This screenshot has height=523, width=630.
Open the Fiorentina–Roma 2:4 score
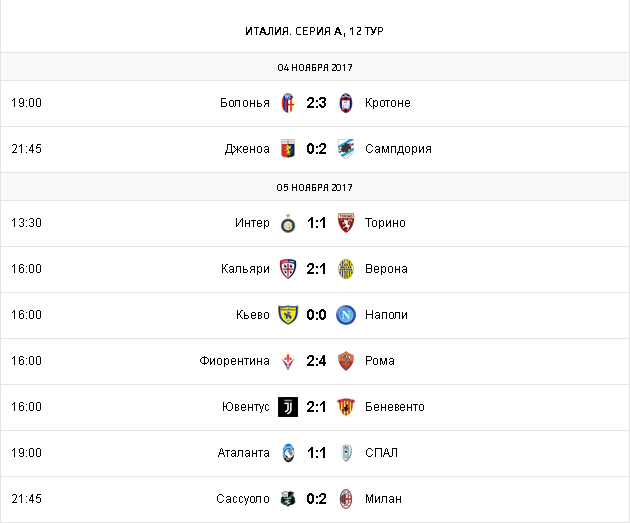(x=317, y=361)
